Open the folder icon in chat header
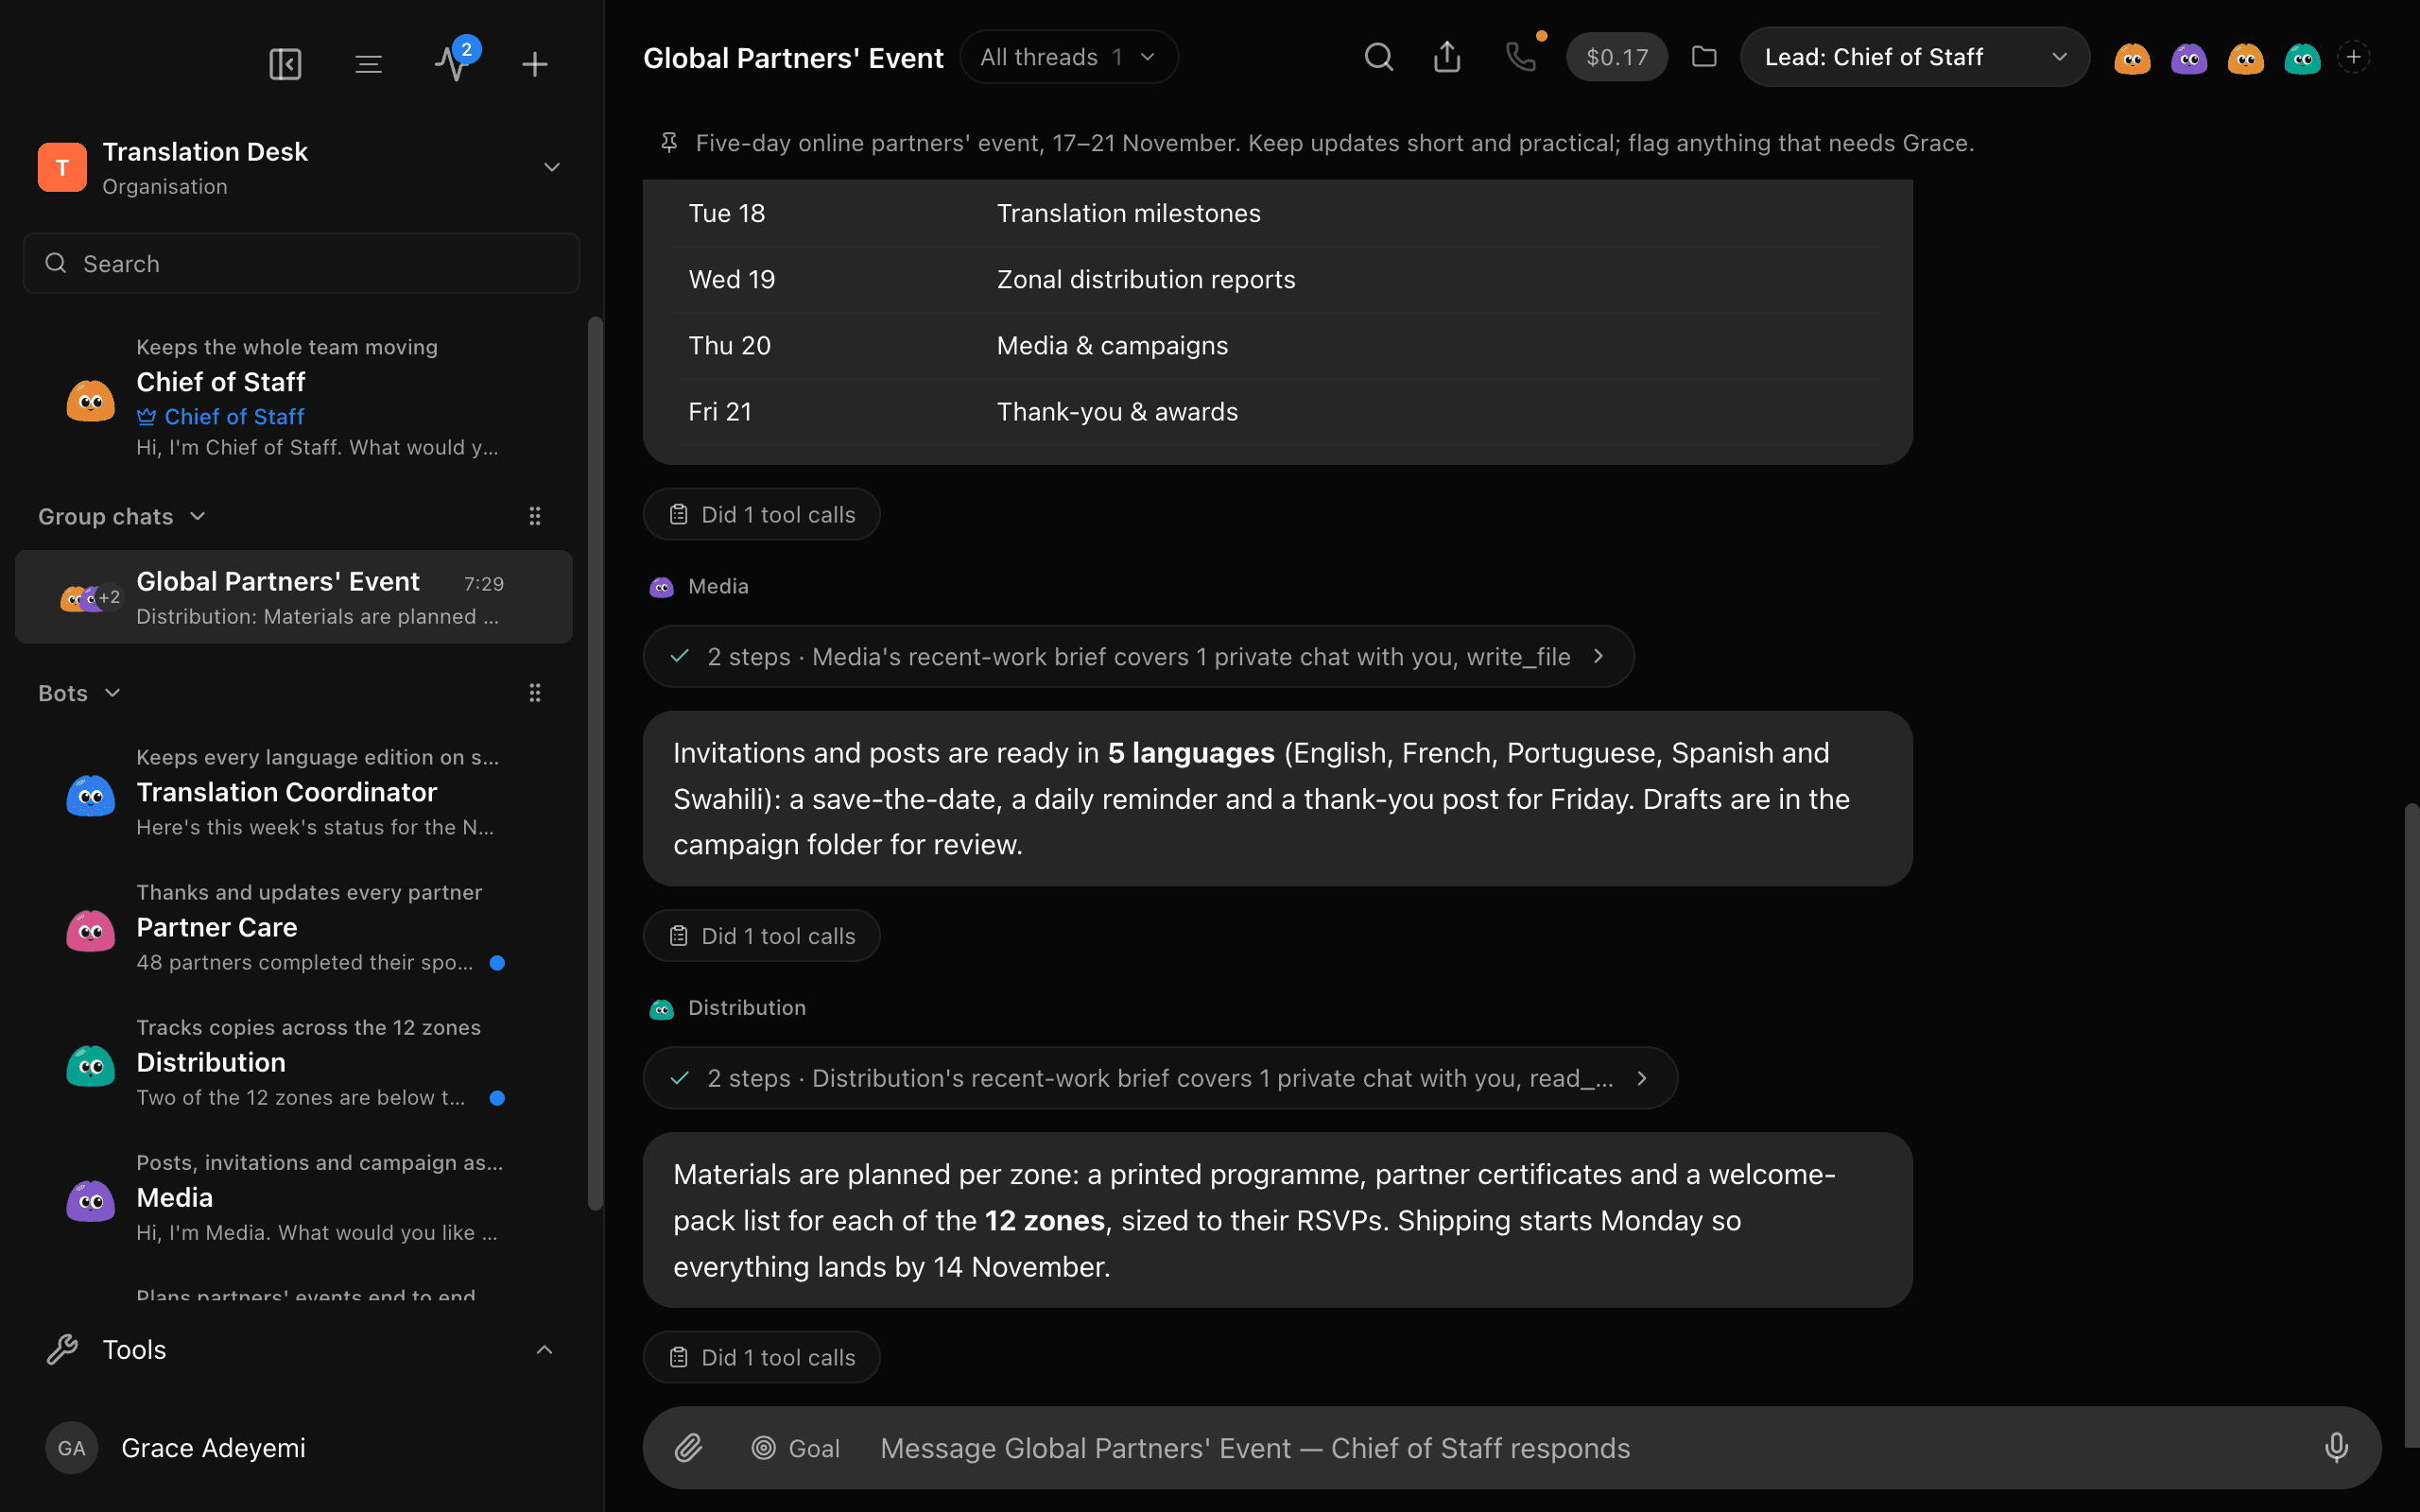 (1704, 57)
